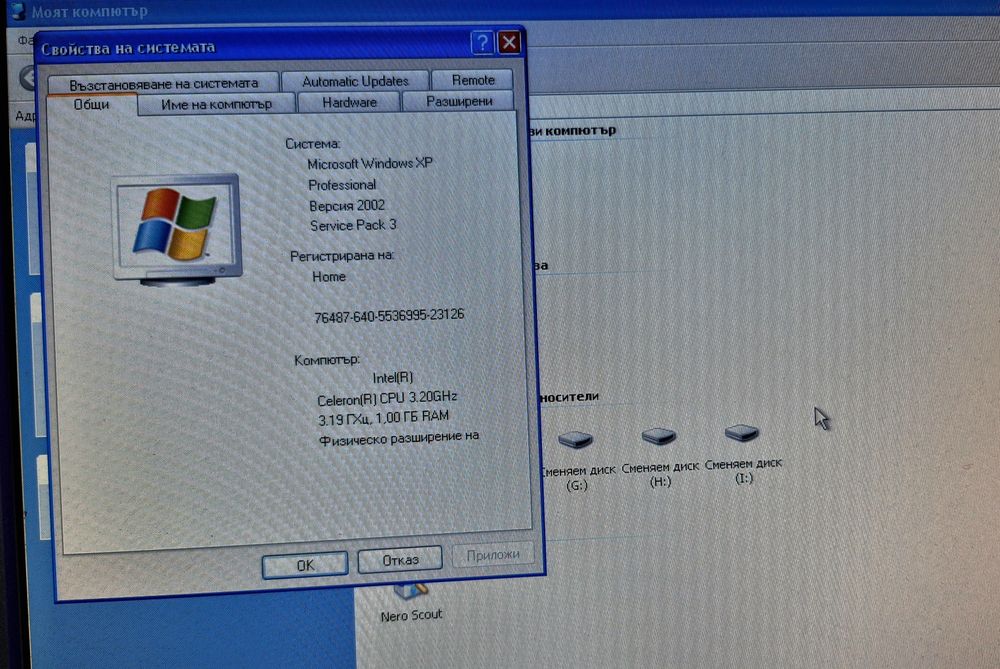The width and height of the screenshot is (1000, 669).
Task: Click the Windows XP logo monitor image
Action: (x=177, y=229)
